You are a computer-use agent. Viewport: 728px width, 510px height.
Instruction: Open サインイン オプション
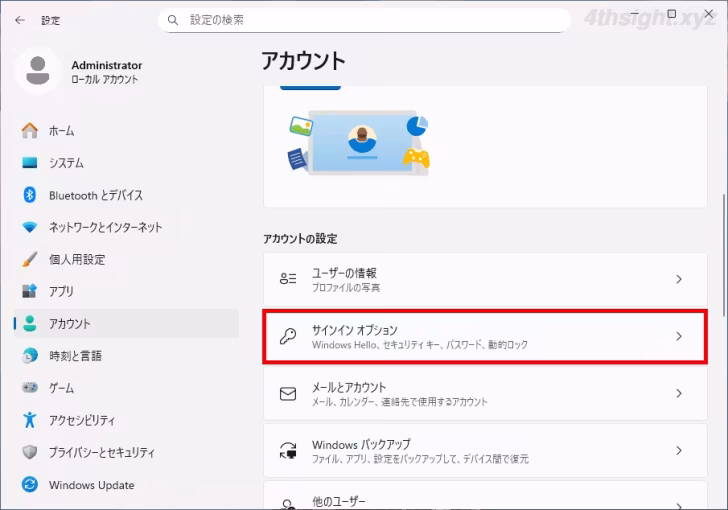pos(485,336)
